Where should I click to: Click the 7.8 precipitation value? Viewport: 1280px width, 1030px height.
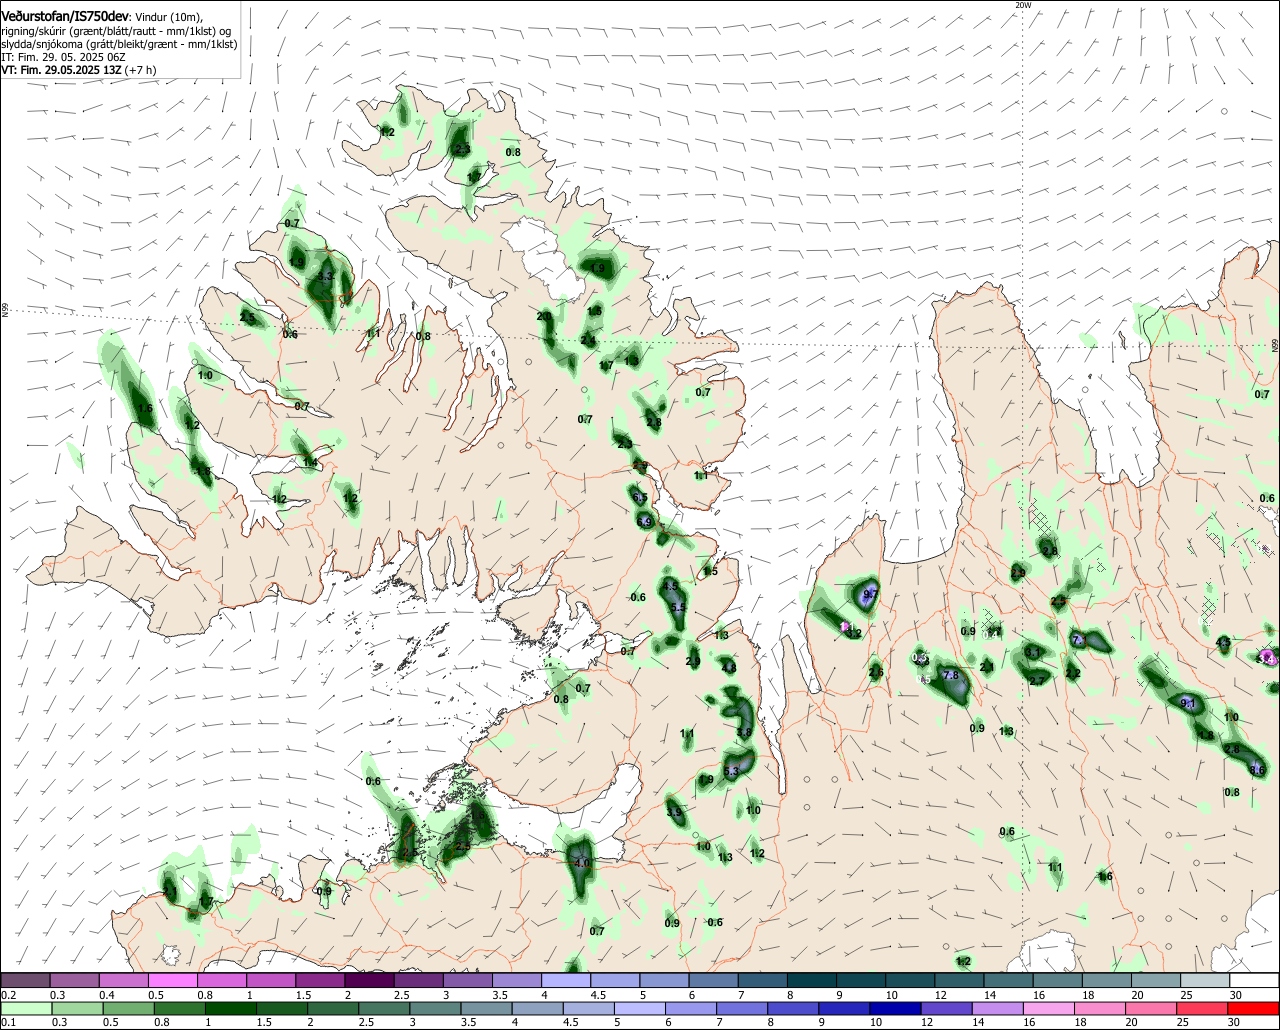(951, 675)
